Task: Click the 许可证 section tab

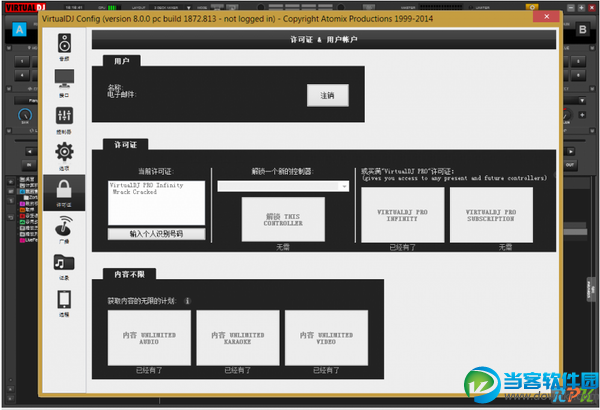Action: pos(126,145)
